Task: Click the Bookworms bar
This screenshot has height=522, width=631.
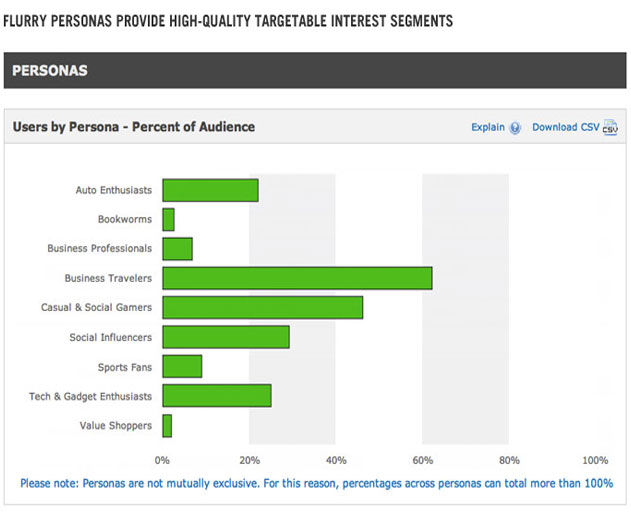Action: (x=169, y=219)
